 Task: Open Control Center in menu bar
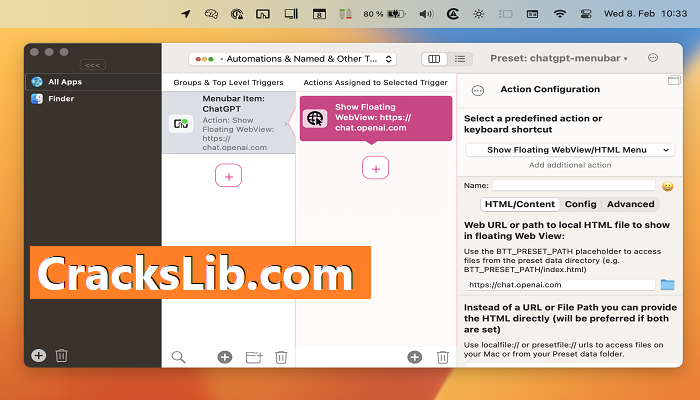click(x=586, y=14)
